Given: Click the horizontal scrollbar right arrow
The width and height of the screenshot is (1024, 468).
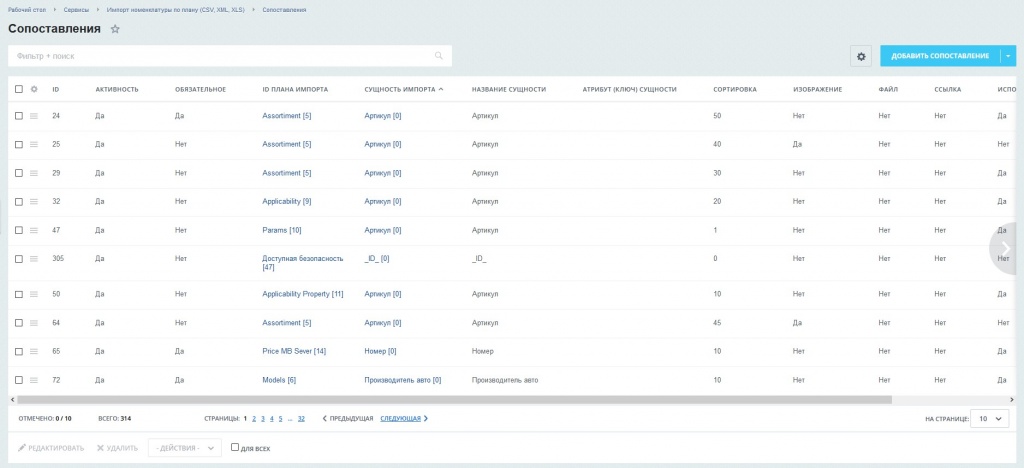Looking at the screenshot, I should [1012, 399].
